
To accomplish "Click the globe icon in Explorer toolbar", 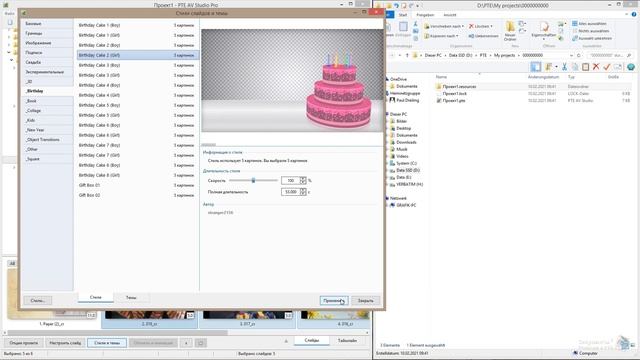I will coord(631,67).
